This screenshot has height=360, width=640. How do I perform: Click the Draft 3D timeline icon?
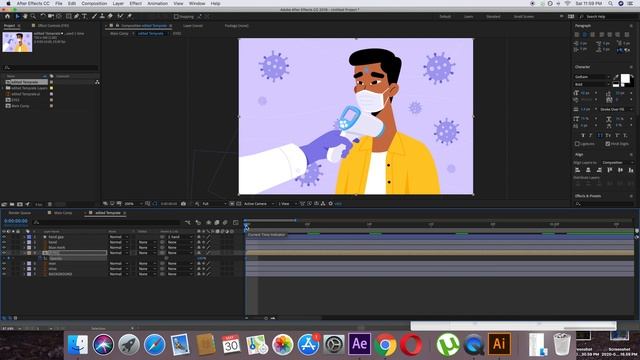tap(198, 222)
